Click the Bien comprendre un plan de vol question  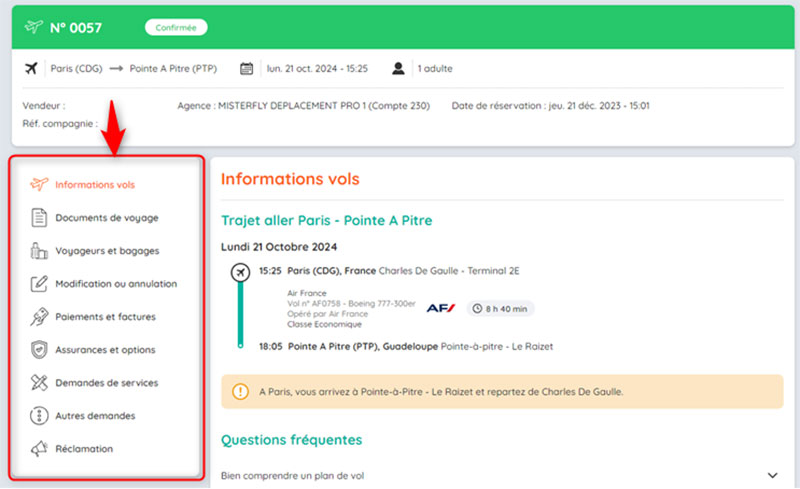(292, 476)
